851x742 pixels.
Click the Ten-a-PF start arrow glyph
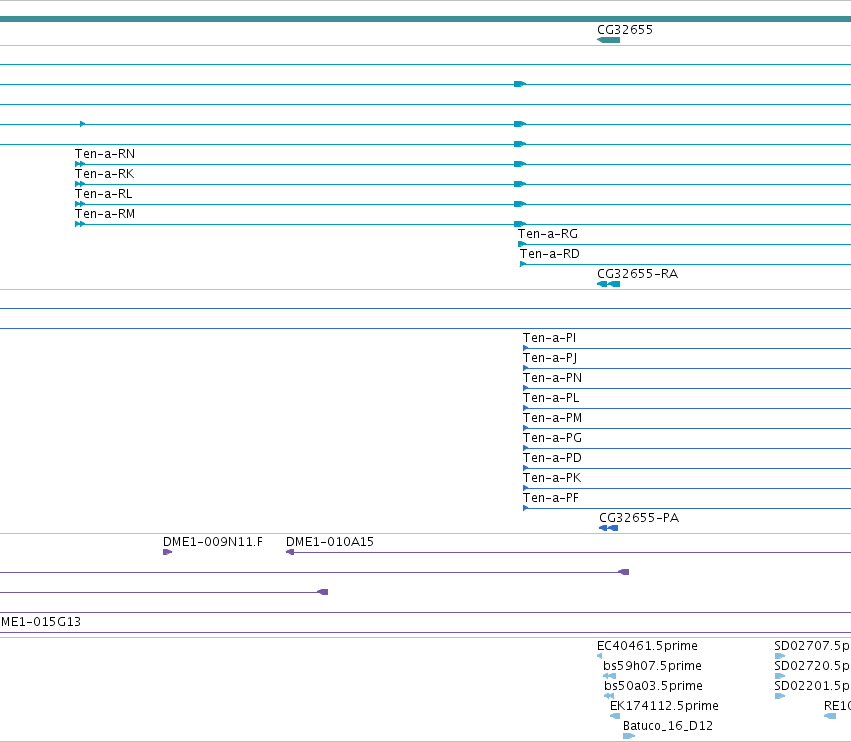point(525,509)
